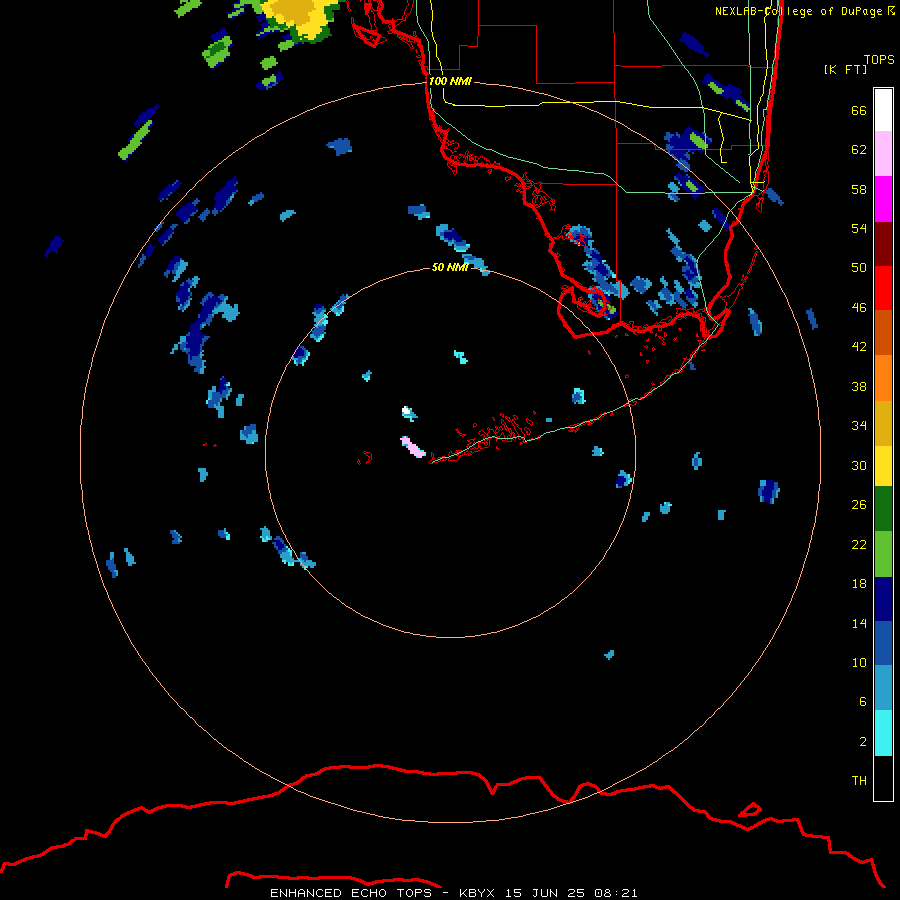The height and width of the screenshot is (900, 900).
Task: Select the bright red legend swatch
Action: [x=883, y=288]
